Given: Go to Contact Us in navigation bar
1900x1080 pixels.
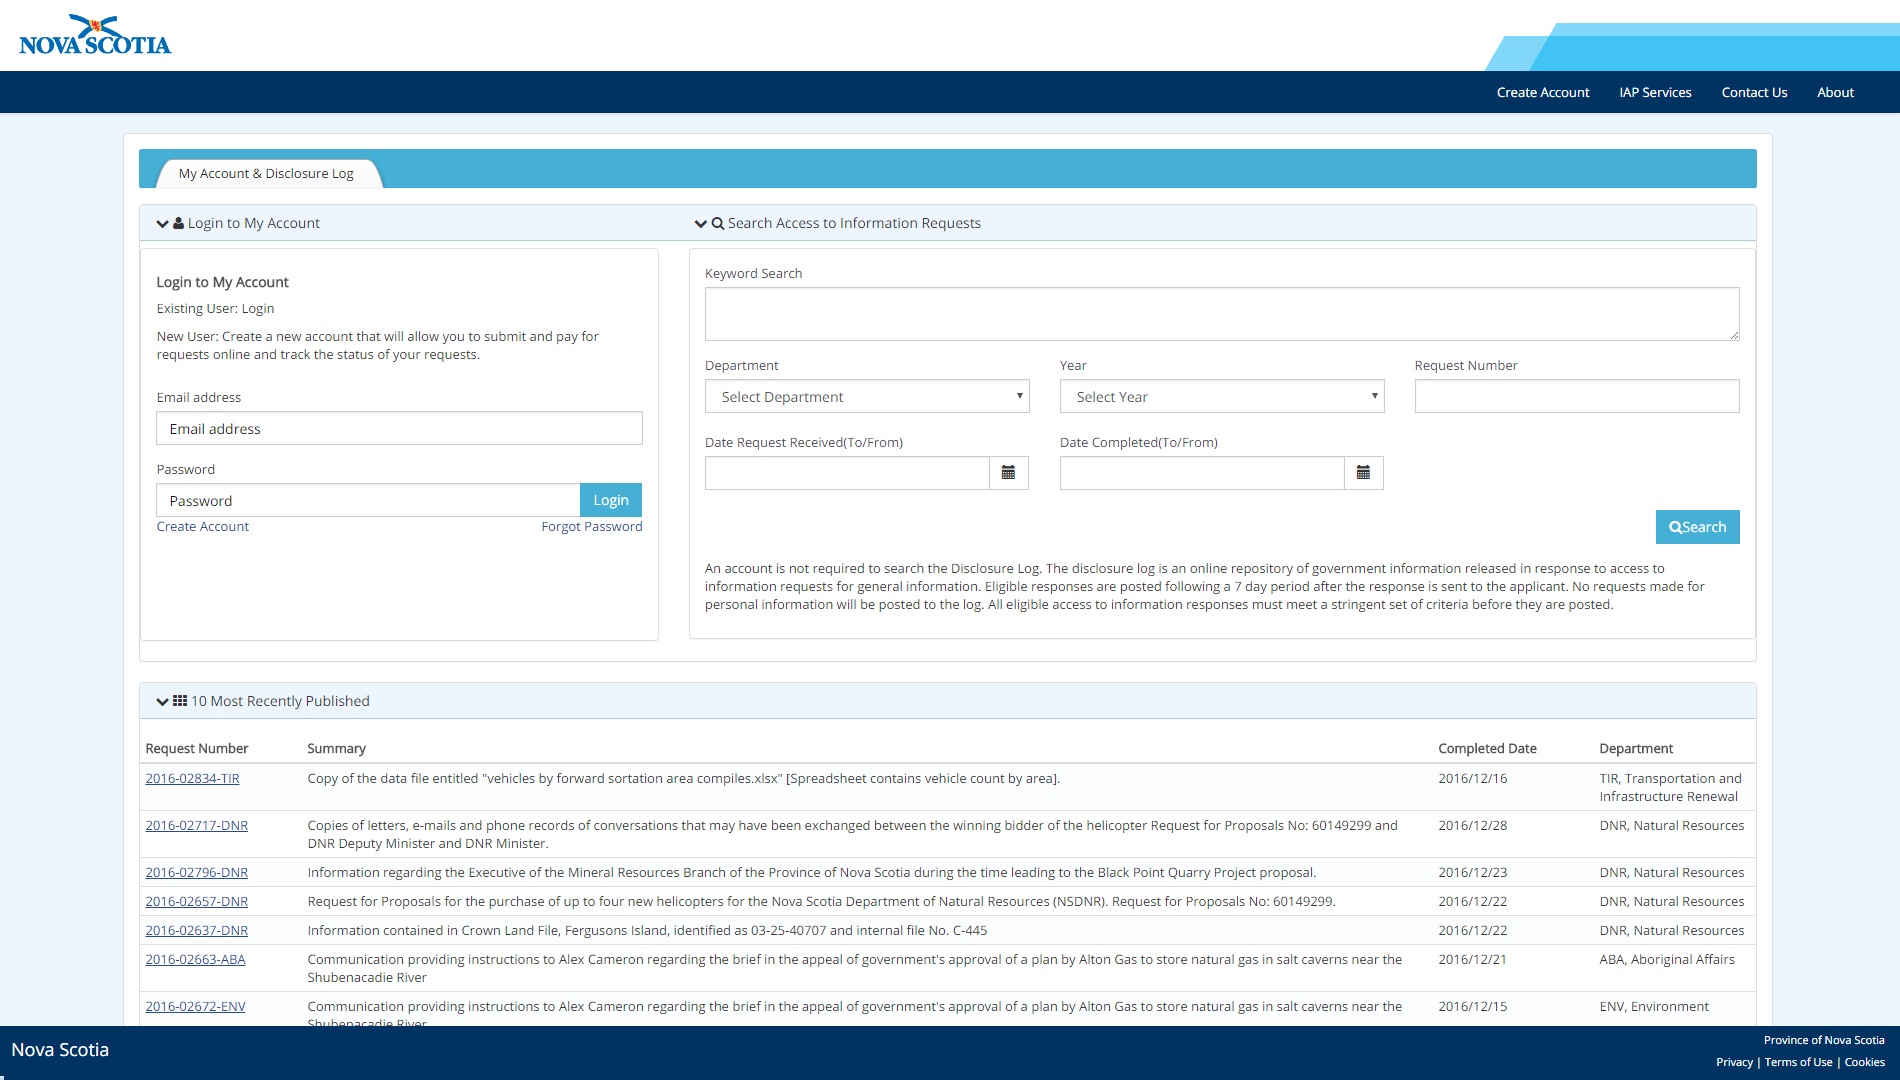Looking at the screenshot, I should click(x=1754, y=92).
